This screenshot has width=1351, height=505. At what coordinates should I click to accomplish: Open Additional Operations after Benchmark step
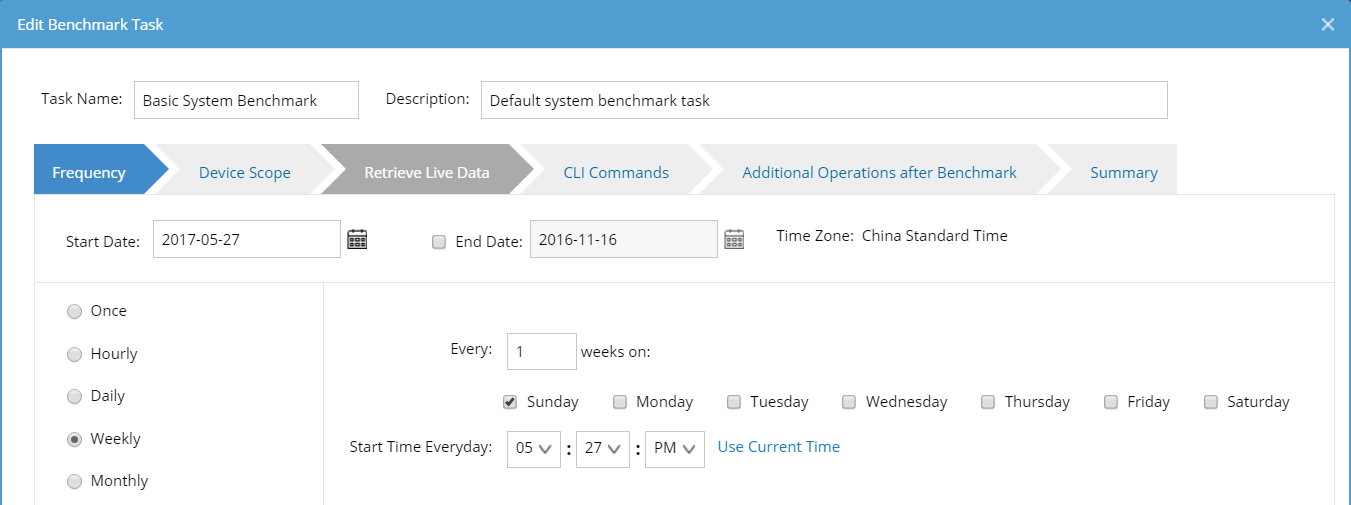(x=879, y=172)
